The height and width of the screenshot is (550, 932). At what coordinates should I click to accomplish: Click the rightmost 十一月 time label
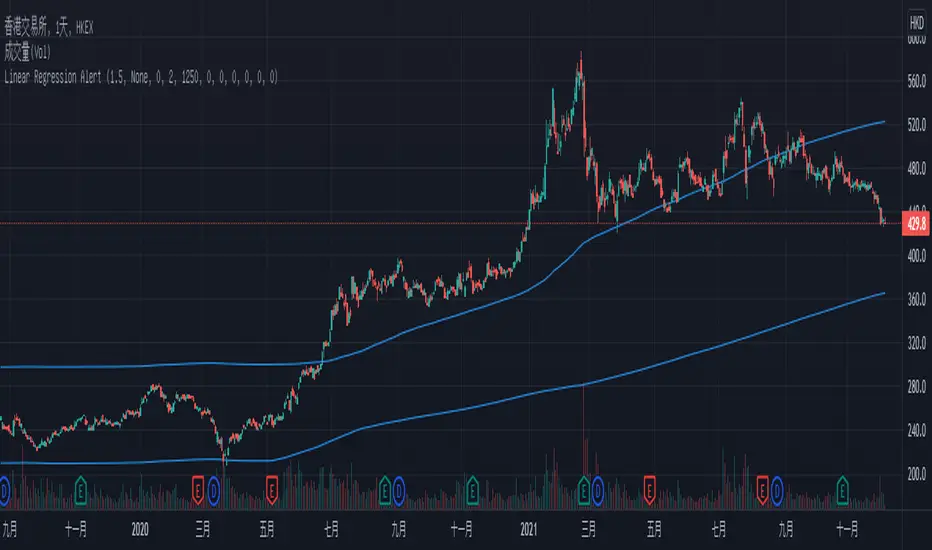847,529
